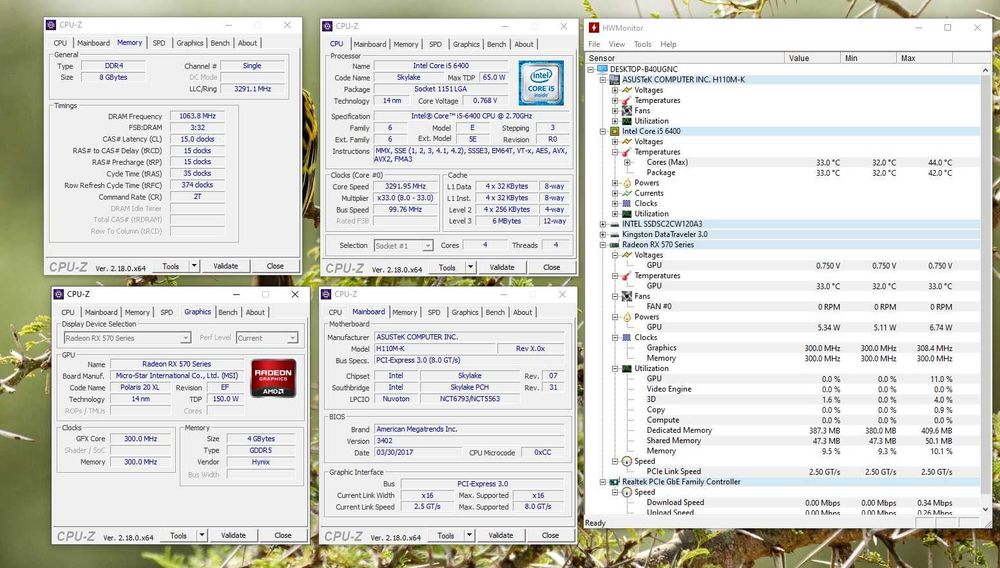The width and height of the screenshot is (1000, 568).
Task: Click the CPU-Z Memory window title icon
Action: 51,25
